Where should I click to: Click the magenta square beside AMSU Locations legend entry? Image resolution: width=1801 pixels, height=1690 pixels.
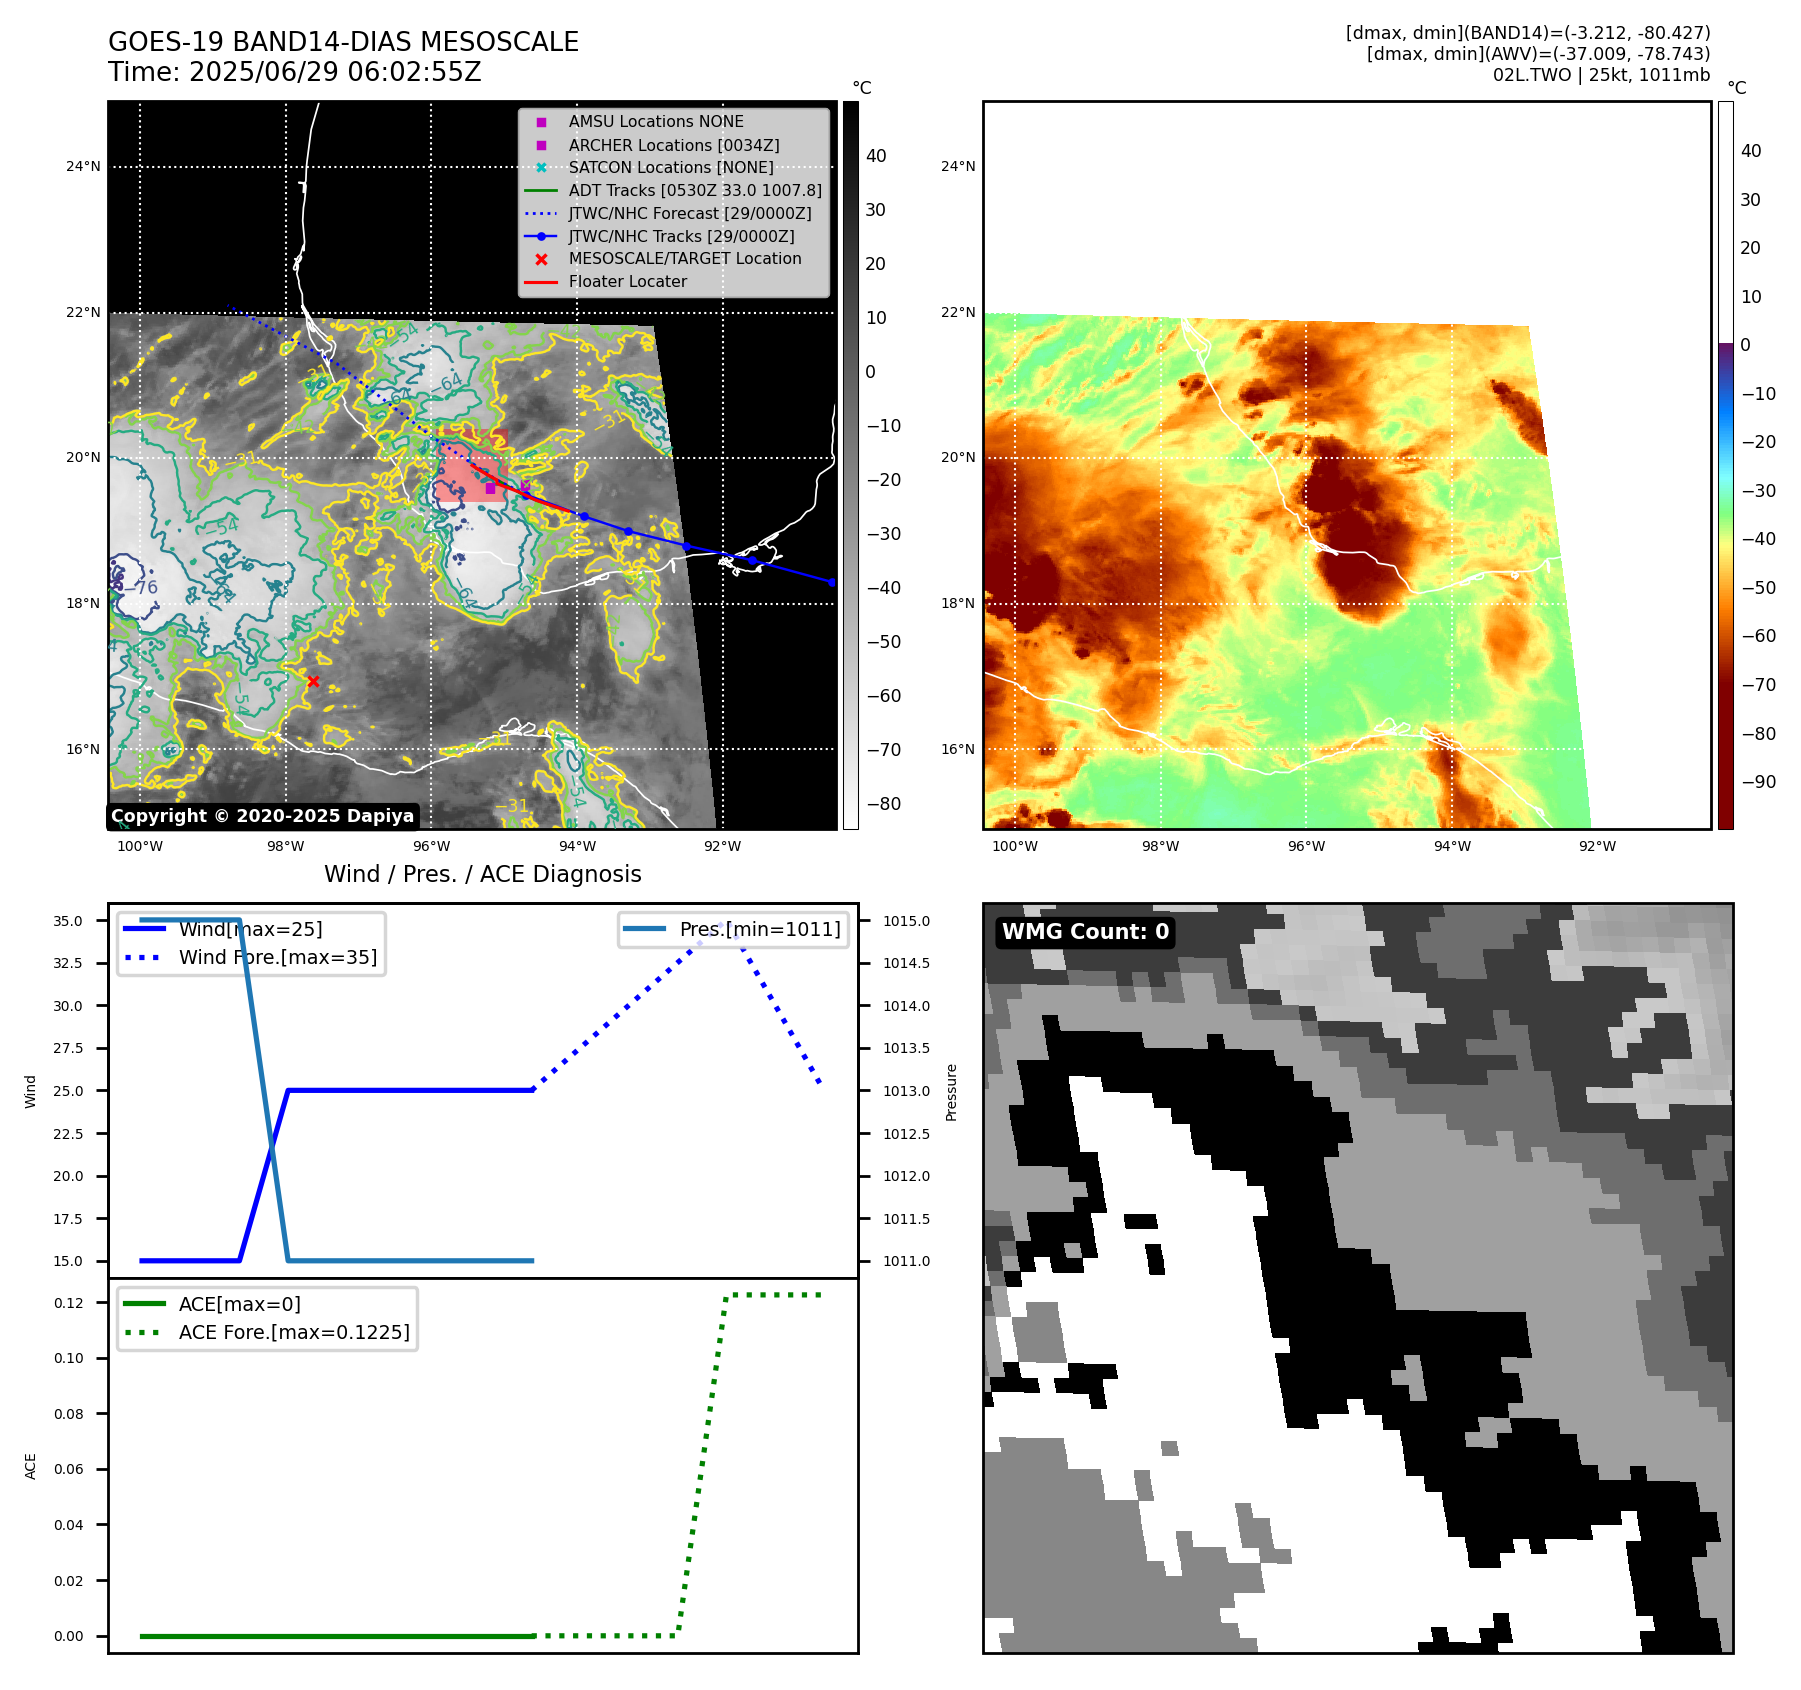pos(541,122)
